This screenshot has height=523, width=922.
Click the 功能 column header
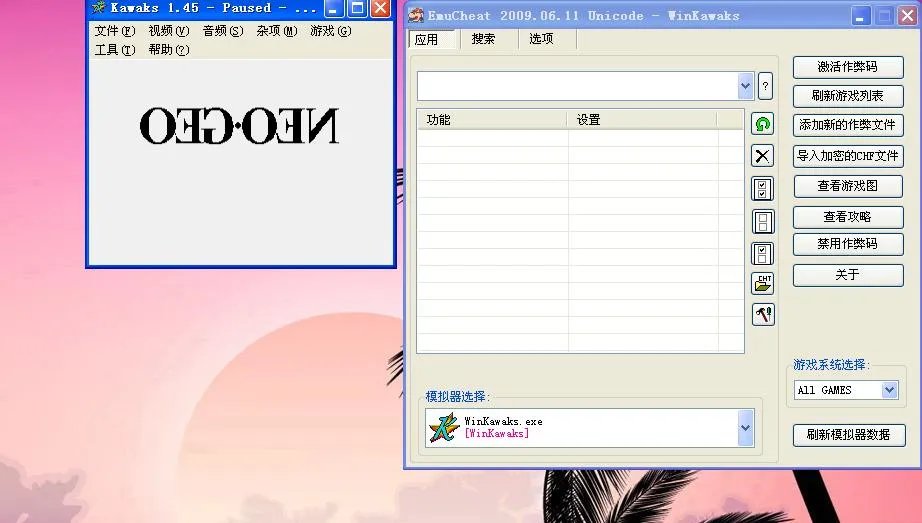point(492,120)
